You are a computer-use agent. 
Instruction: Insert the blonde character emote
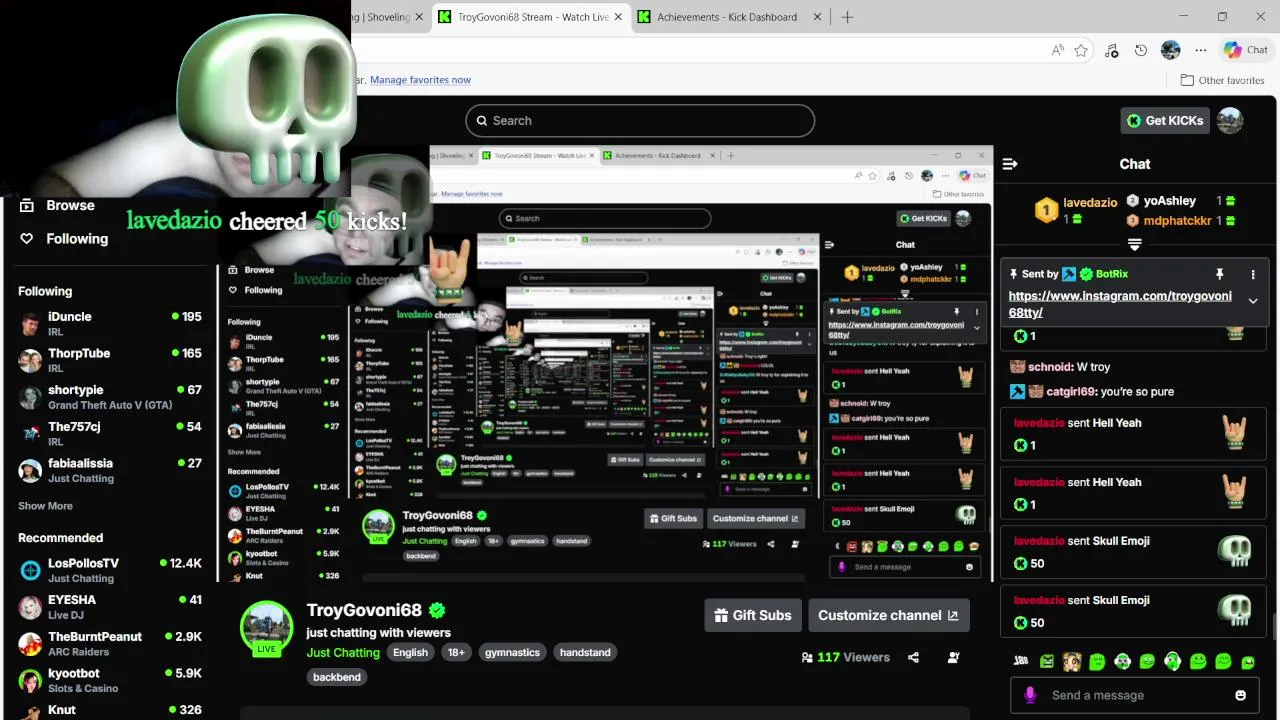(1072, 661)
